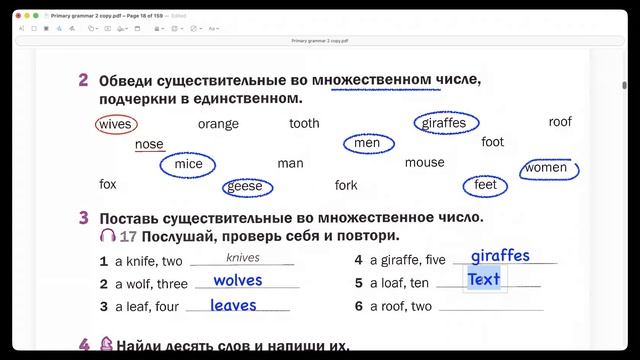Click the word 'tooth' in exercise 2
The height and width of the screenshot is (360, 640).
click(304, 123)
